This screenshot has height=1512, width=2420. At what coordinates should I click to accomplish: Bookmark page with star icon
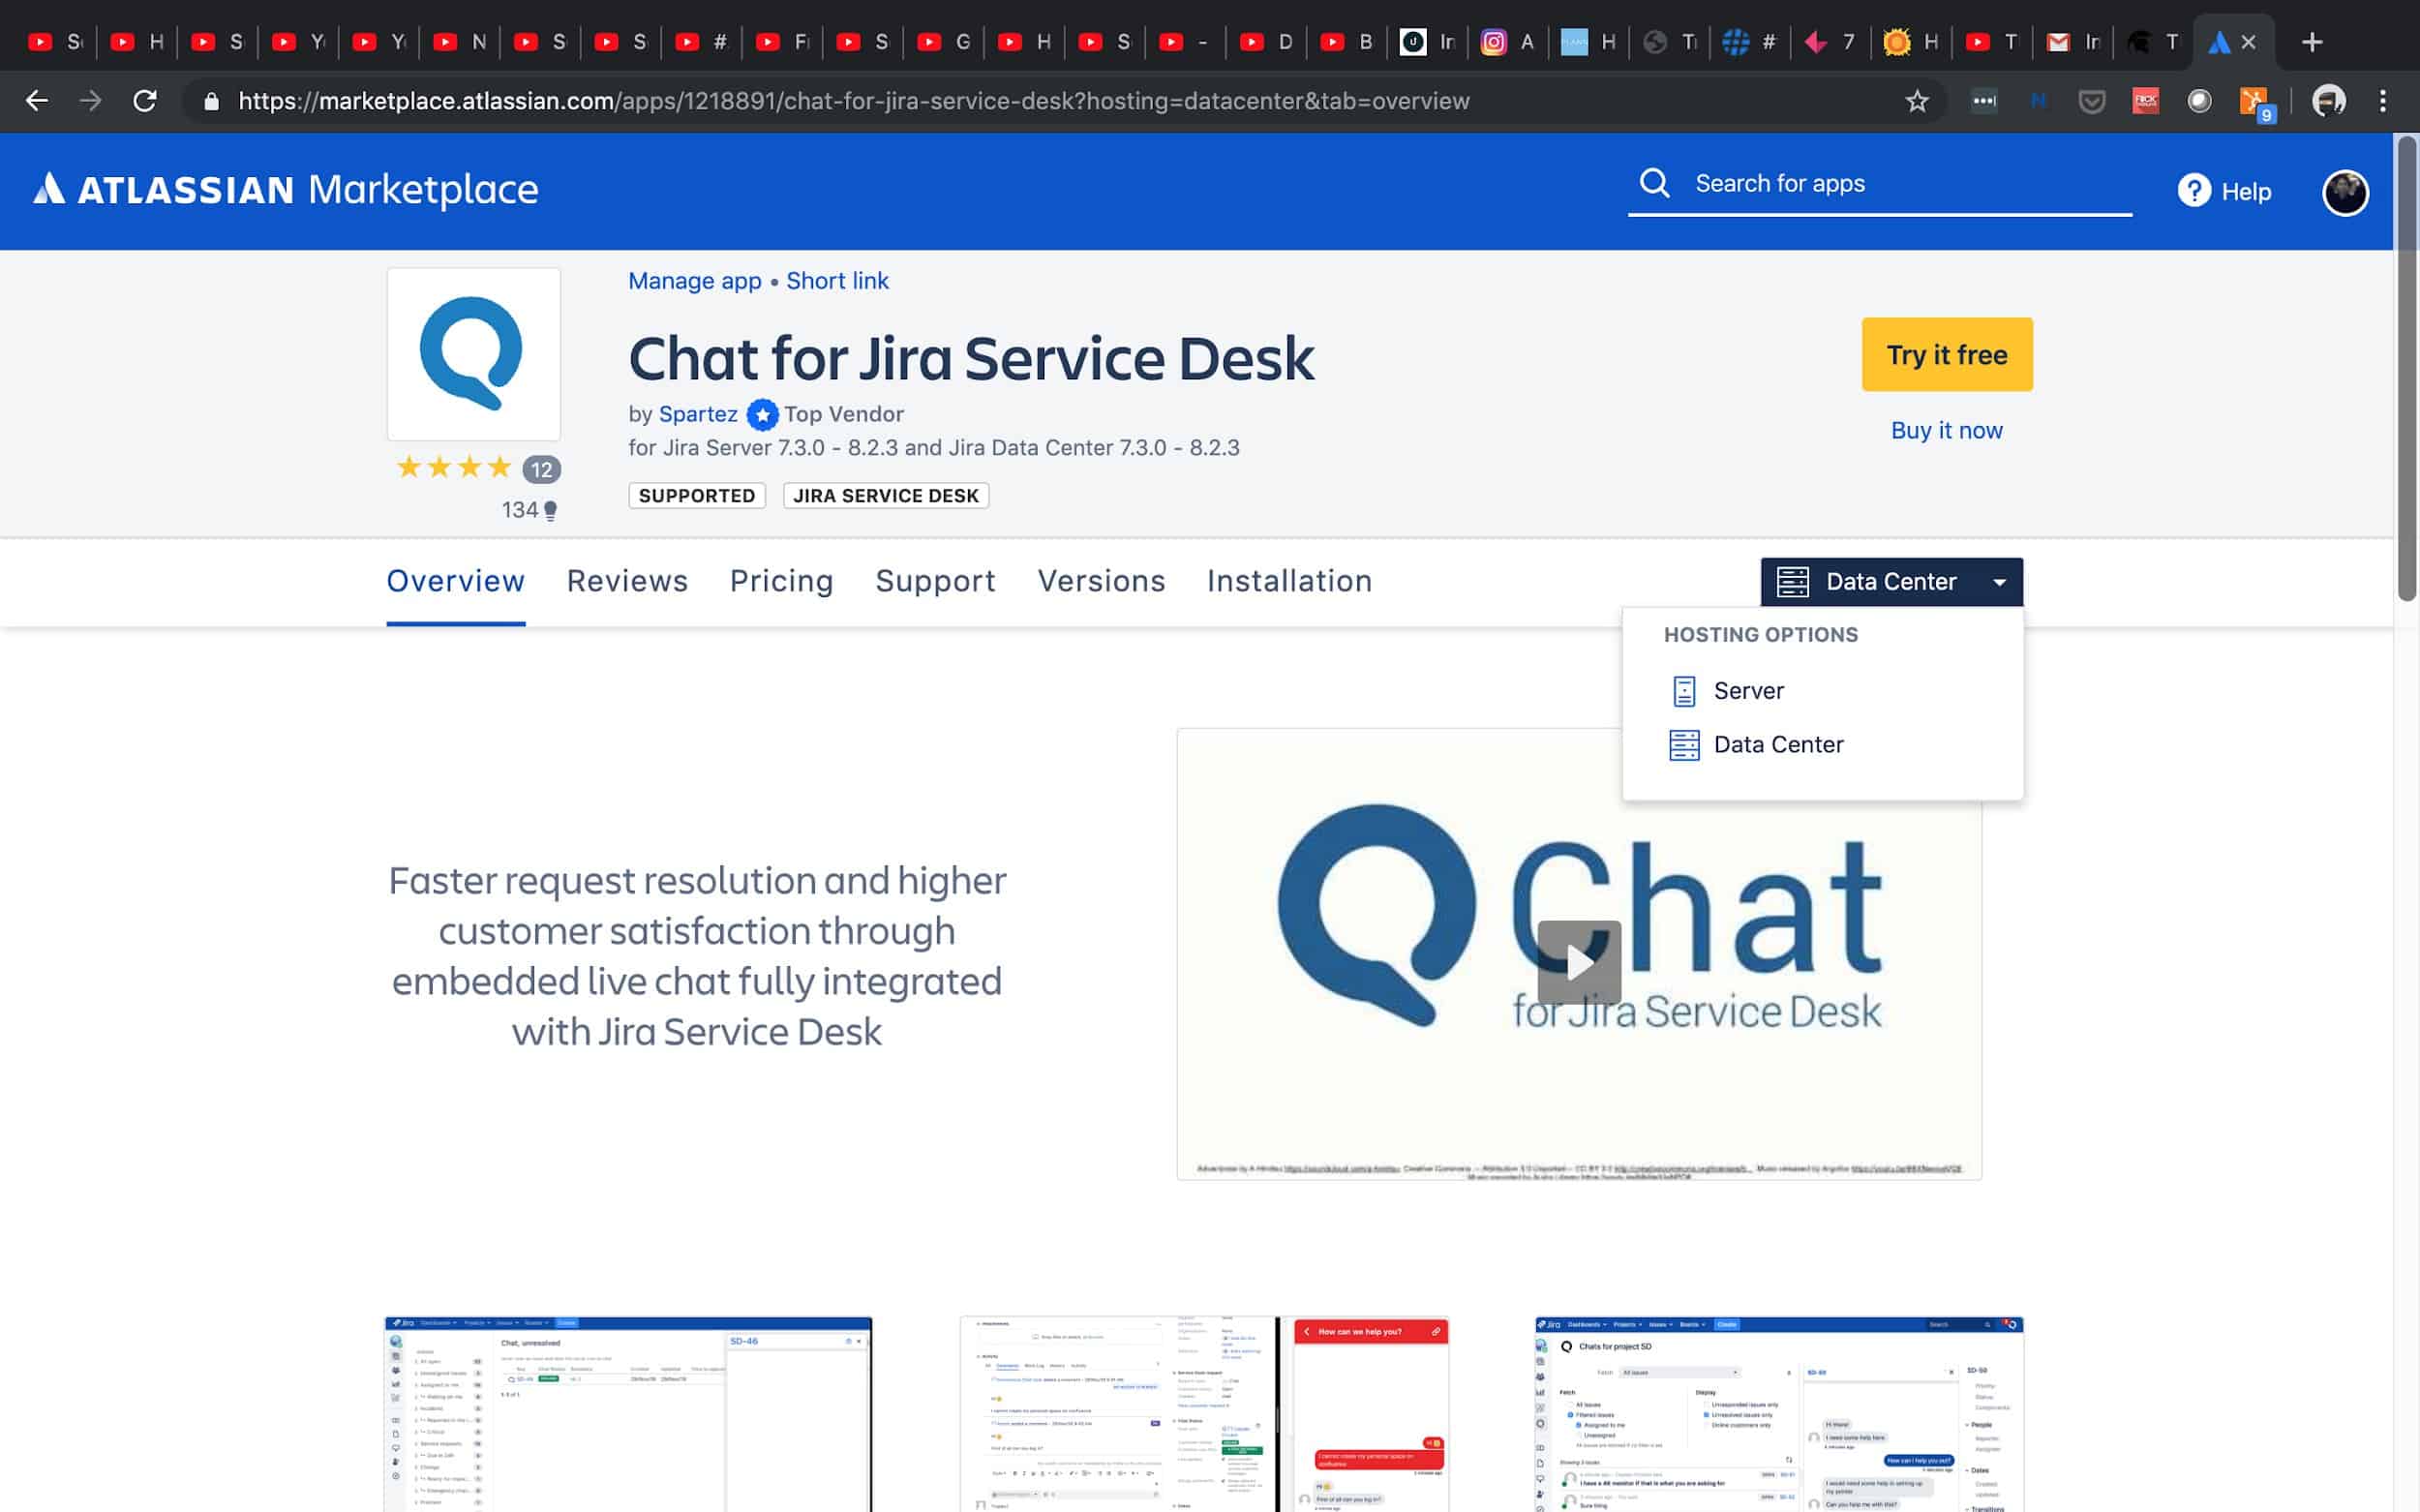coord(1916,101)
